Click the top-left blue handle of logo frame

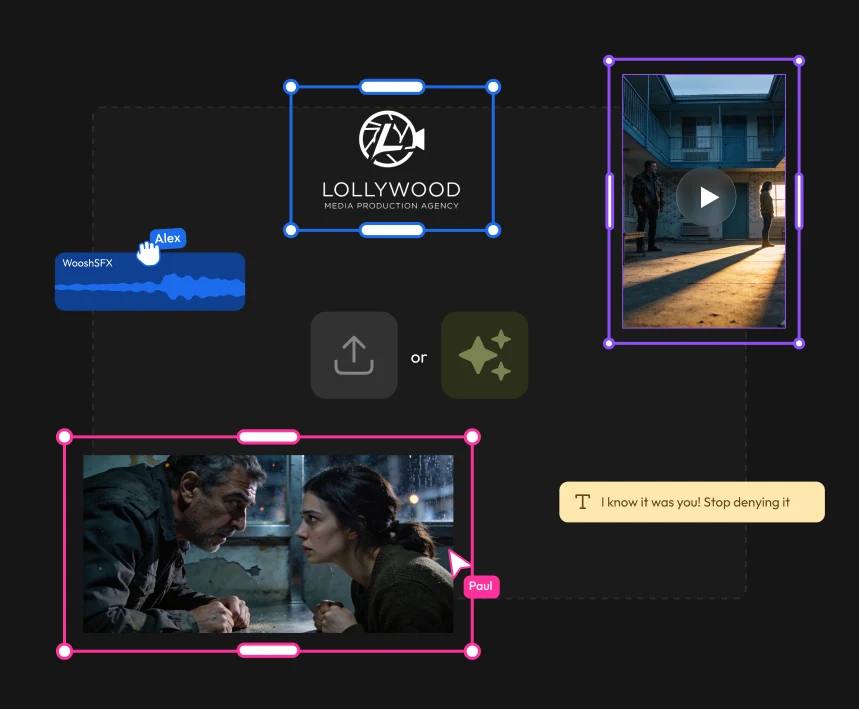(x=291, y=87)
